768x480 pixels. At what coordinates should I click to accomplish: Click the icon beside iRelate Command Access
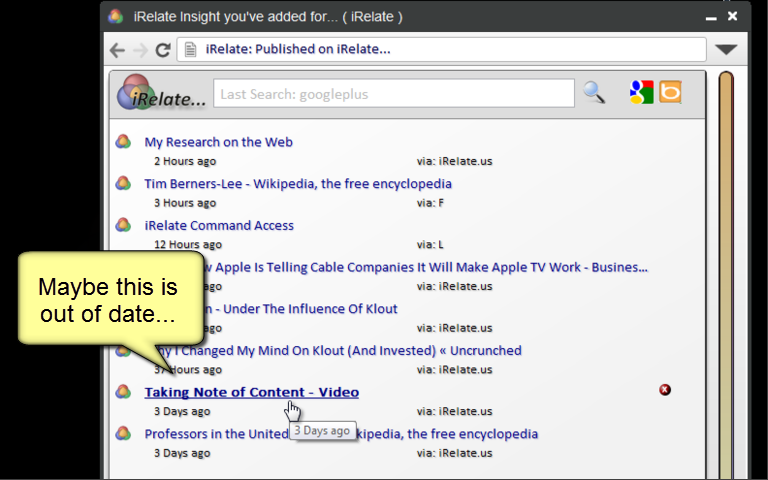coord(123,225)
